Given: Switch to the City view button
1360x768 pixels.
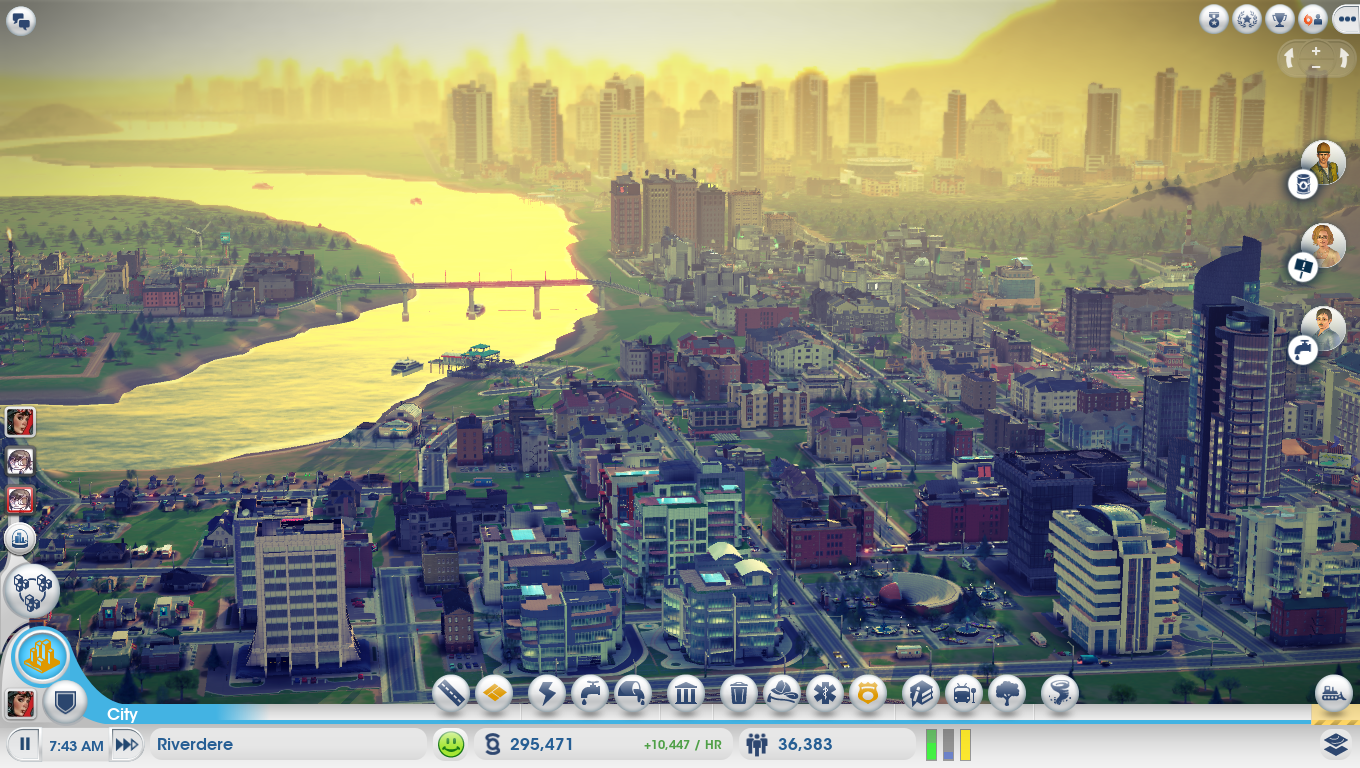Looking at the screenshot, I should [41, 657].
